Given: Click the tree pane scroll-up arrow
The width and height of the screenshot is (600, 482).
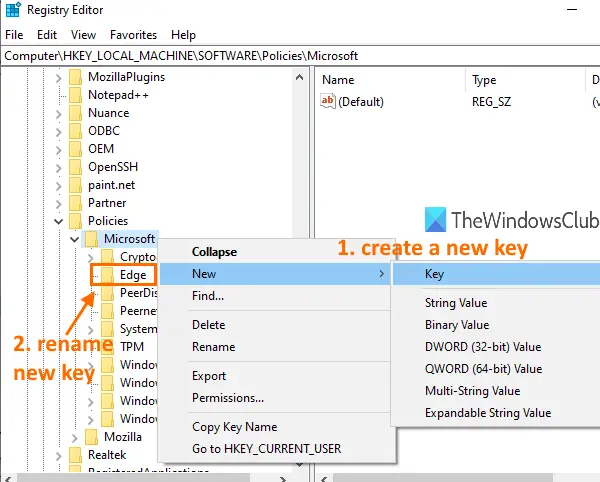Looking at the screenshot, I should 300,77.
